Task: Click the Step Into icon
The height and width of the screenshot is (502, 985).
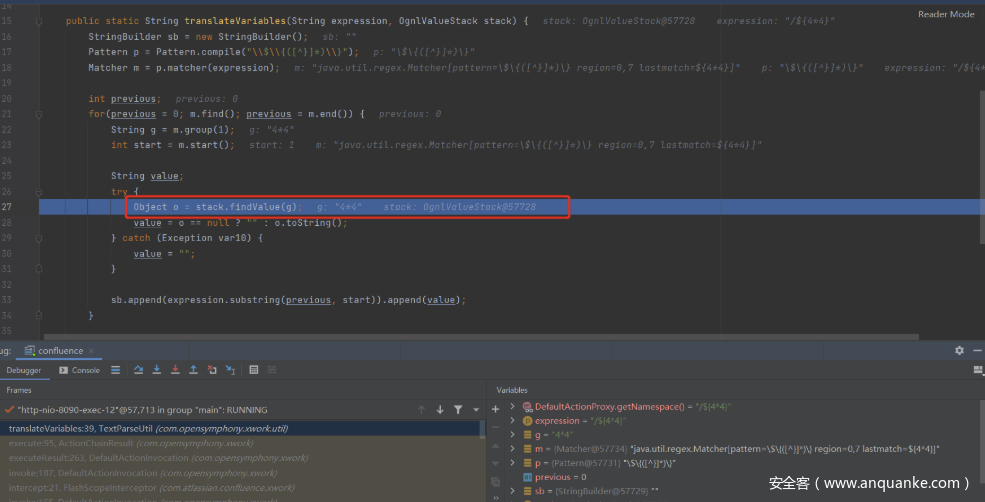Action: click(x=157, y=370)
